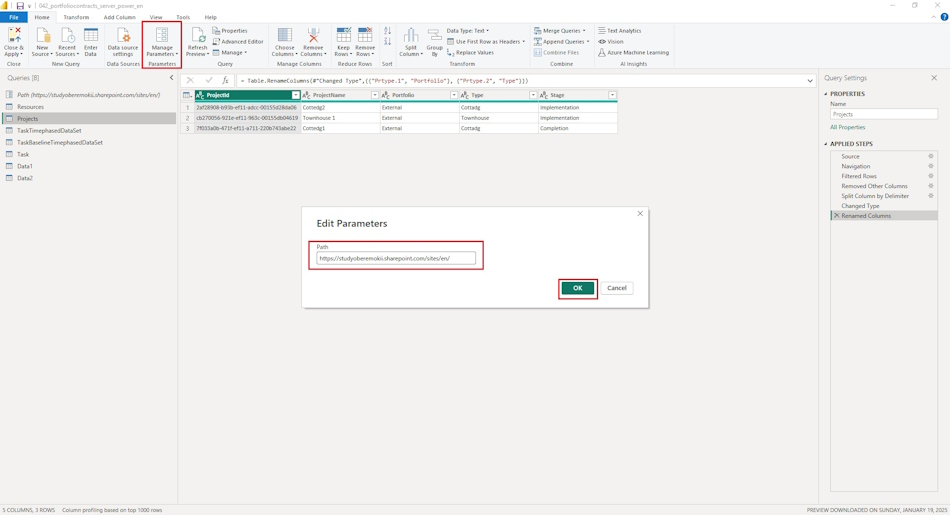Sort ascending with the A-Z icon
Screen dimensions: 950x515
click(x=388, y=31)
